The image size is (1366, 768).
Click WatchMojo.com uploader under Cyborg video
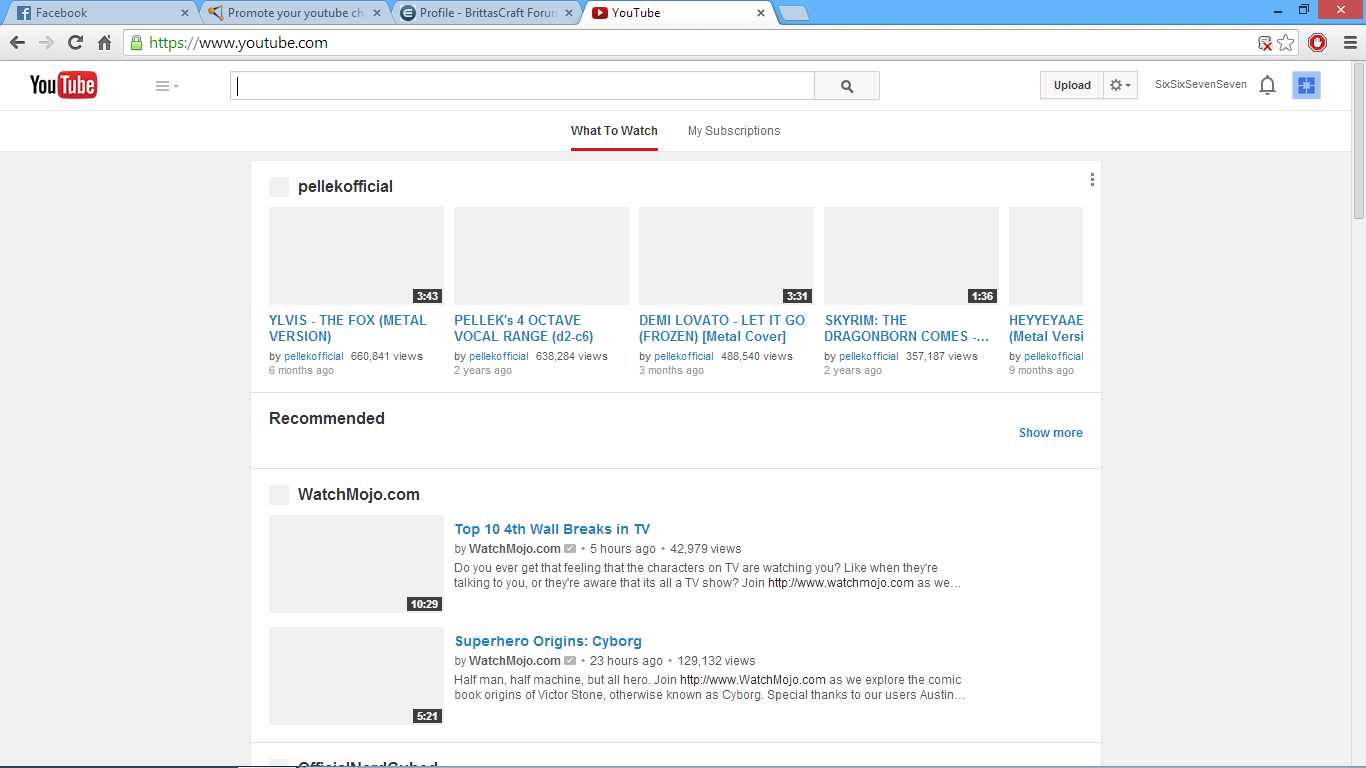pos(515,661)
